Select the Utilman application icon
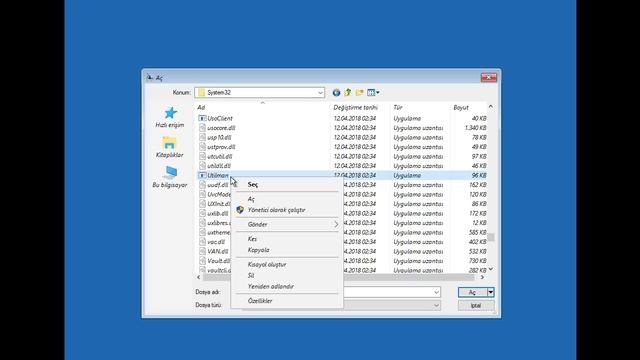This screenshot has width=640, height=360. [x=202, y=175]
